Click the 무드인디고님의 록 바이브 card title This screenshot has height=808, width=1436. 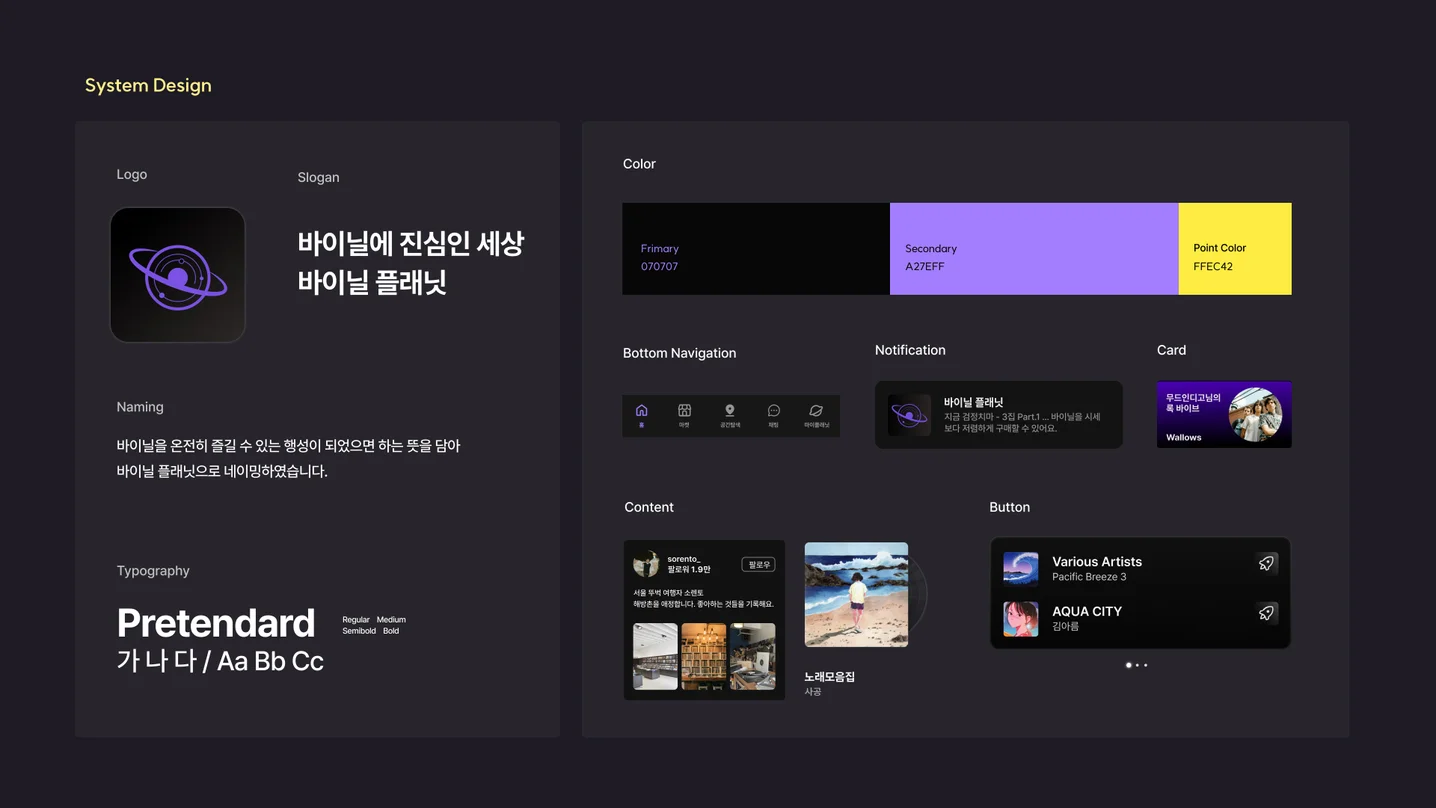pos(1193,403)
